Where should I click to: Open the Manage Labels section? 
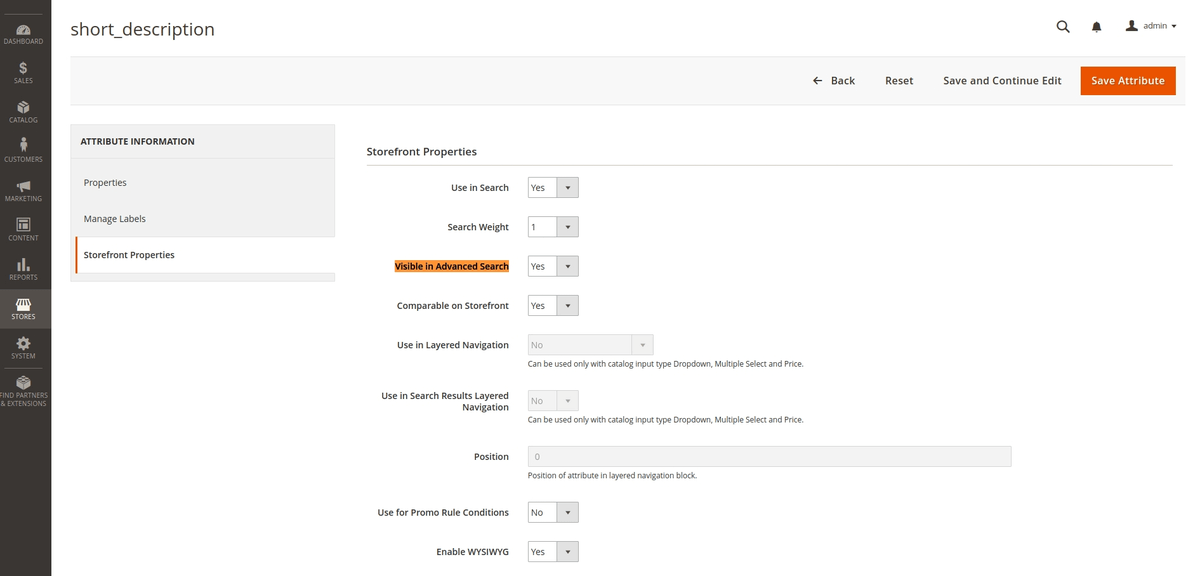[114, 218]
